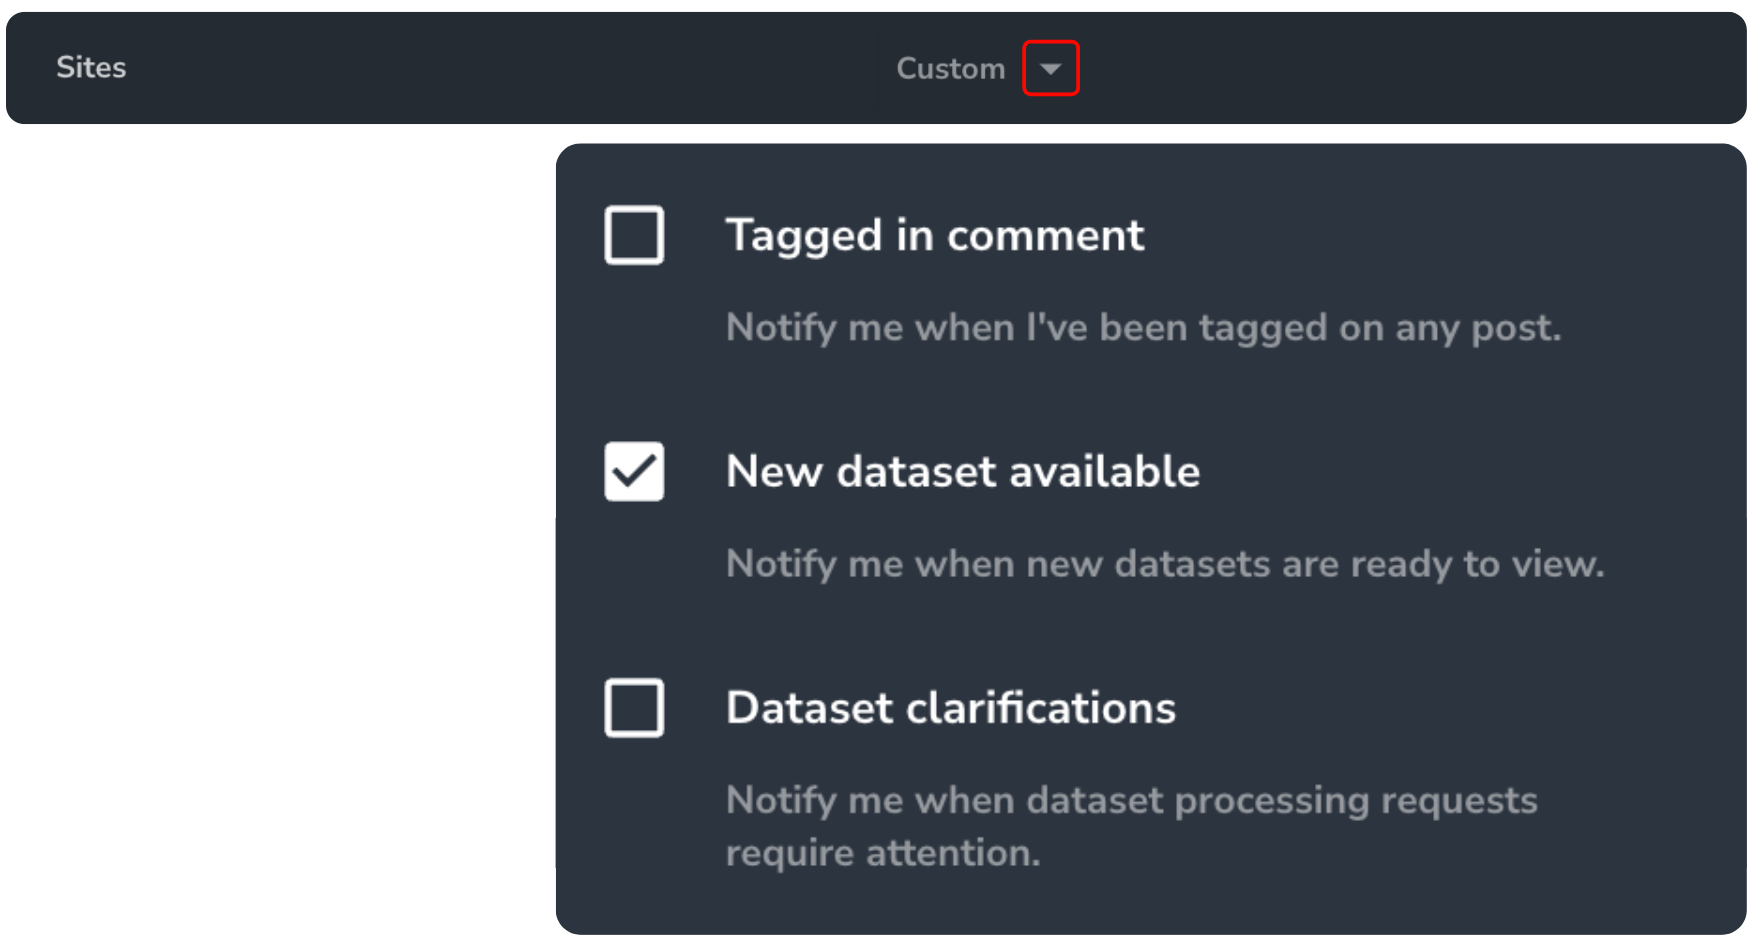This screenshot has width=1761, height=951.
Task: Select the Custom notification mode label
Action: (950, 68)
